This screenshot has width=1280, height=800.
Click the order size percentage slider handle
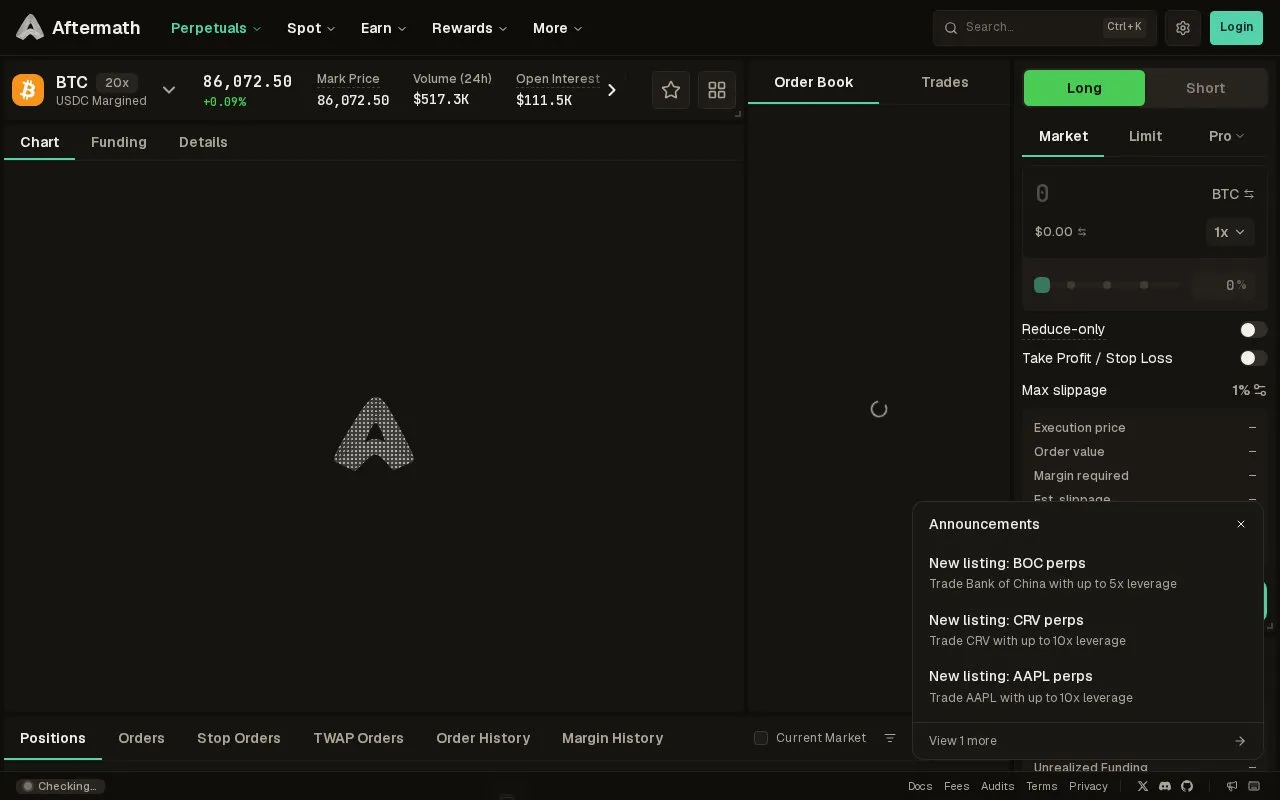[x=1042, y=285]
